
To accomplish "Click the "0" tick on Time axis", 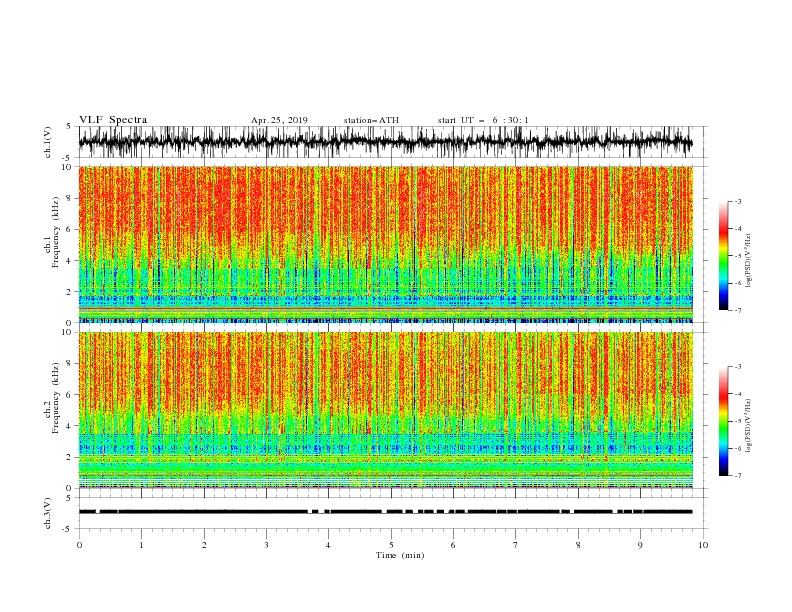I will (x=79, y=545).
